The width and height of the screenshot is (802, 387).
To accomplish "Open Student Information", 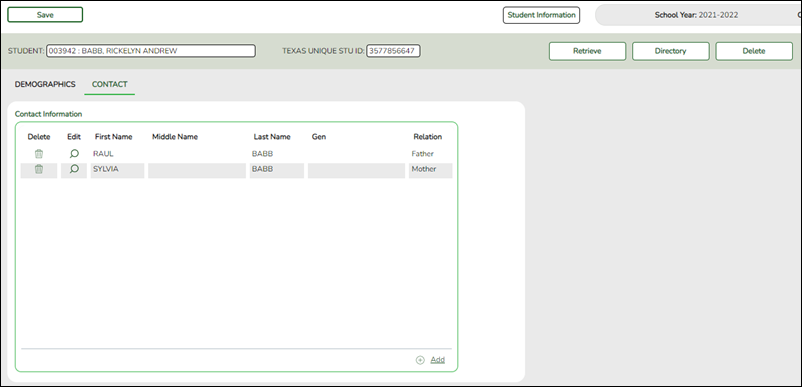I will click(541, 15).
